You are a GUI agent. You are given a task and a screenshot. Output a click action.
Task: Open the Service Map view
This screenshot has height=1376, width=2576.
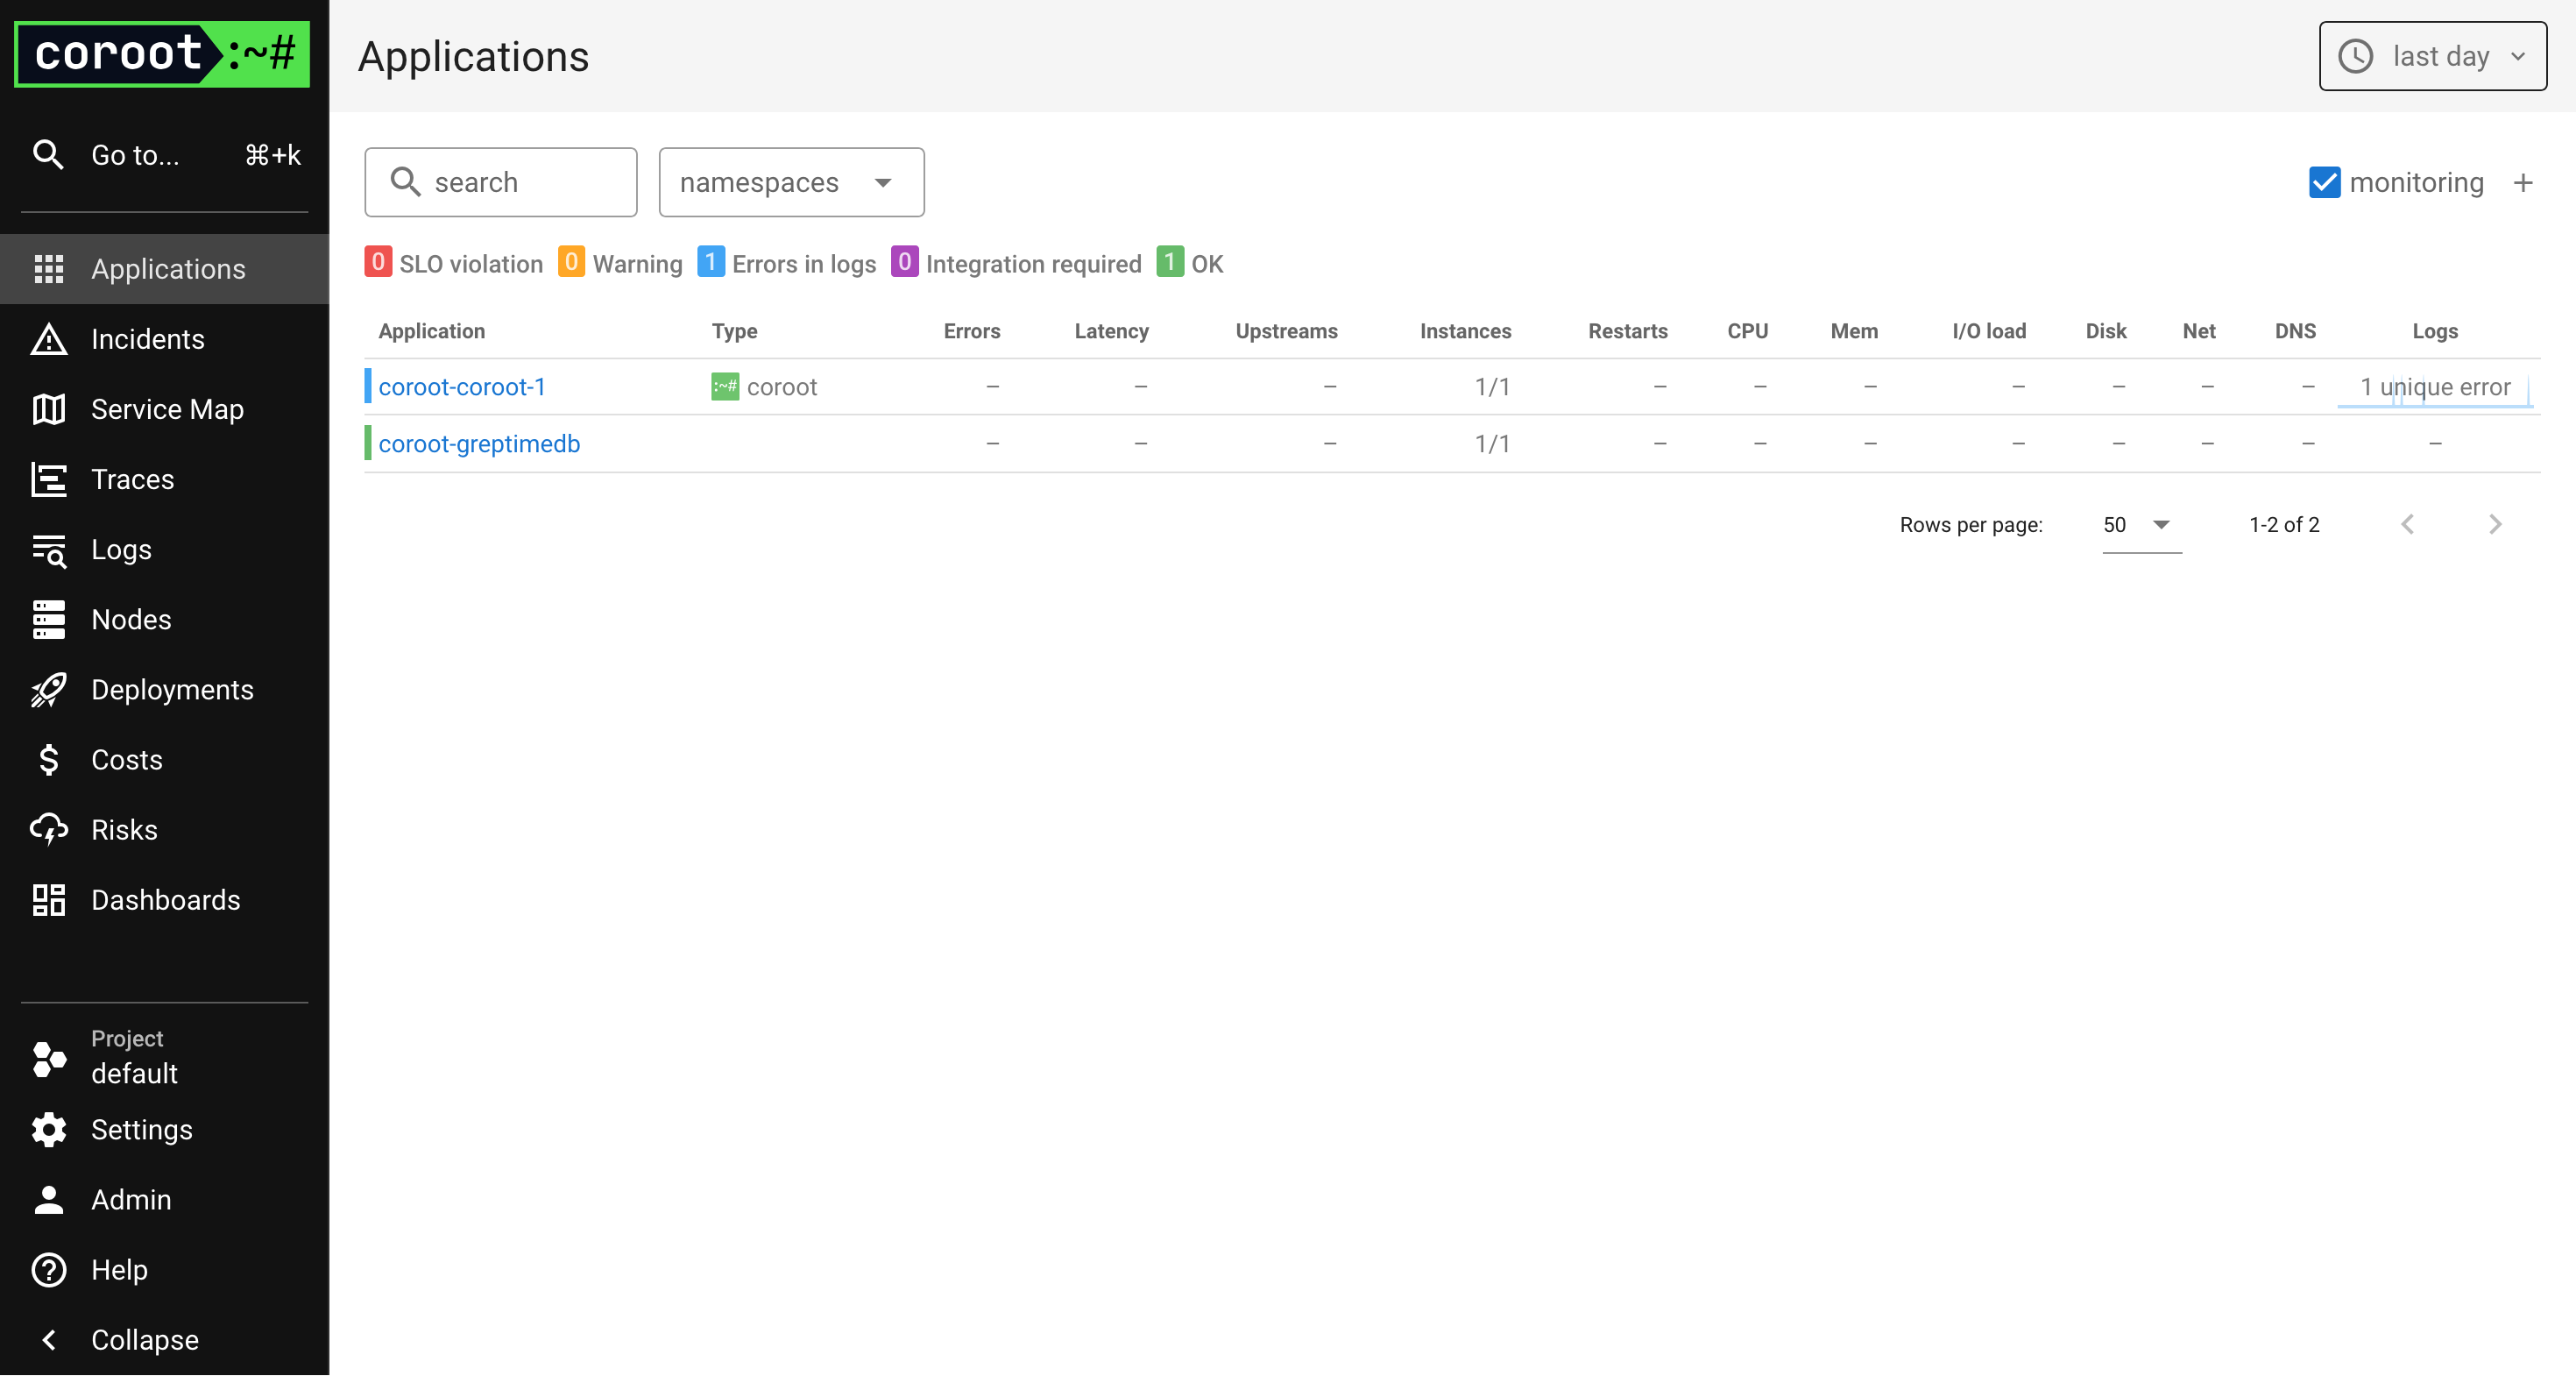pos(167,409)
